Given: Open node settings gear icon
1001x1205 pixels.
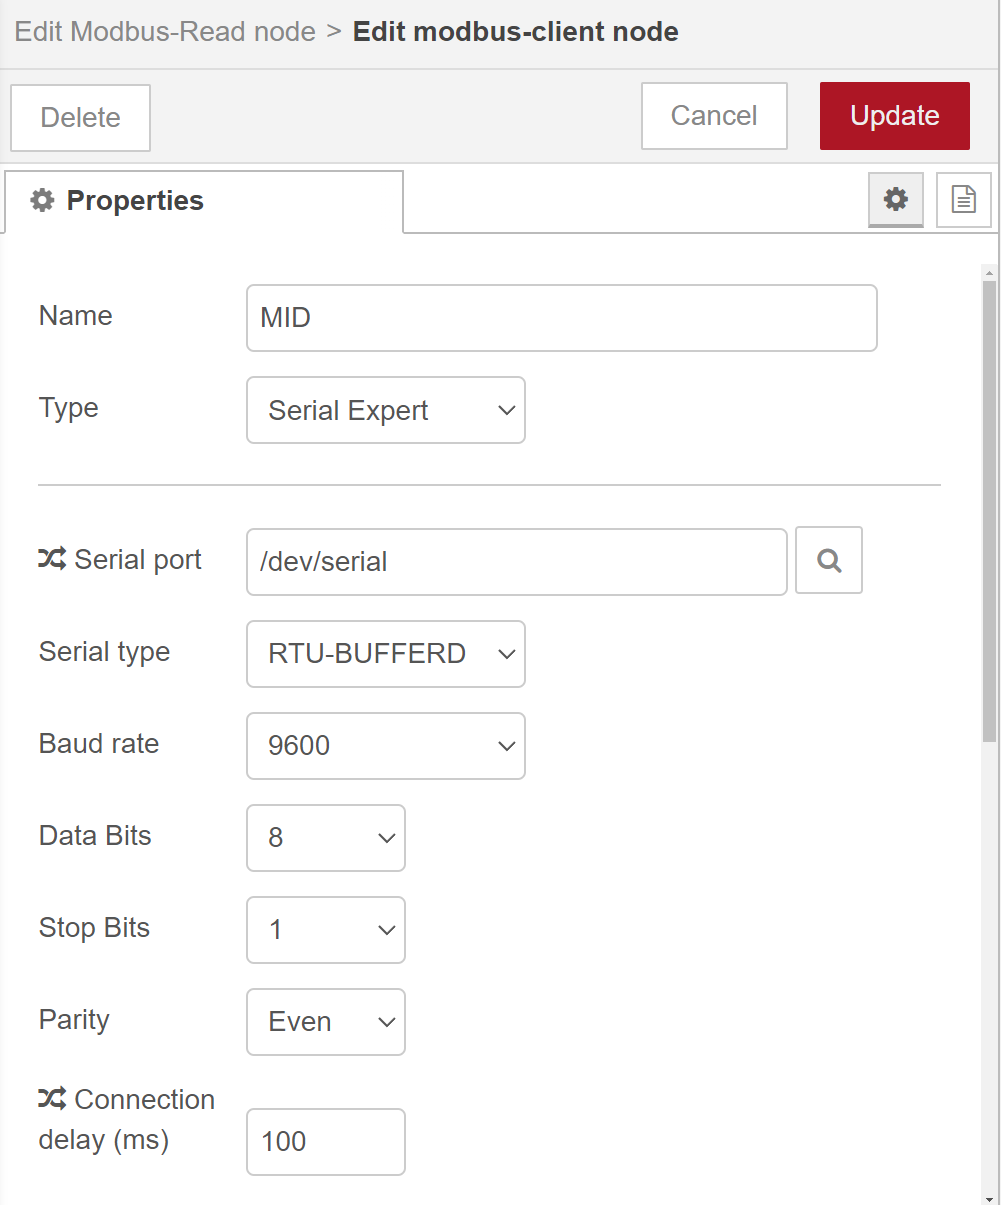Looking at the screenshot, I should tap(896, 199).
